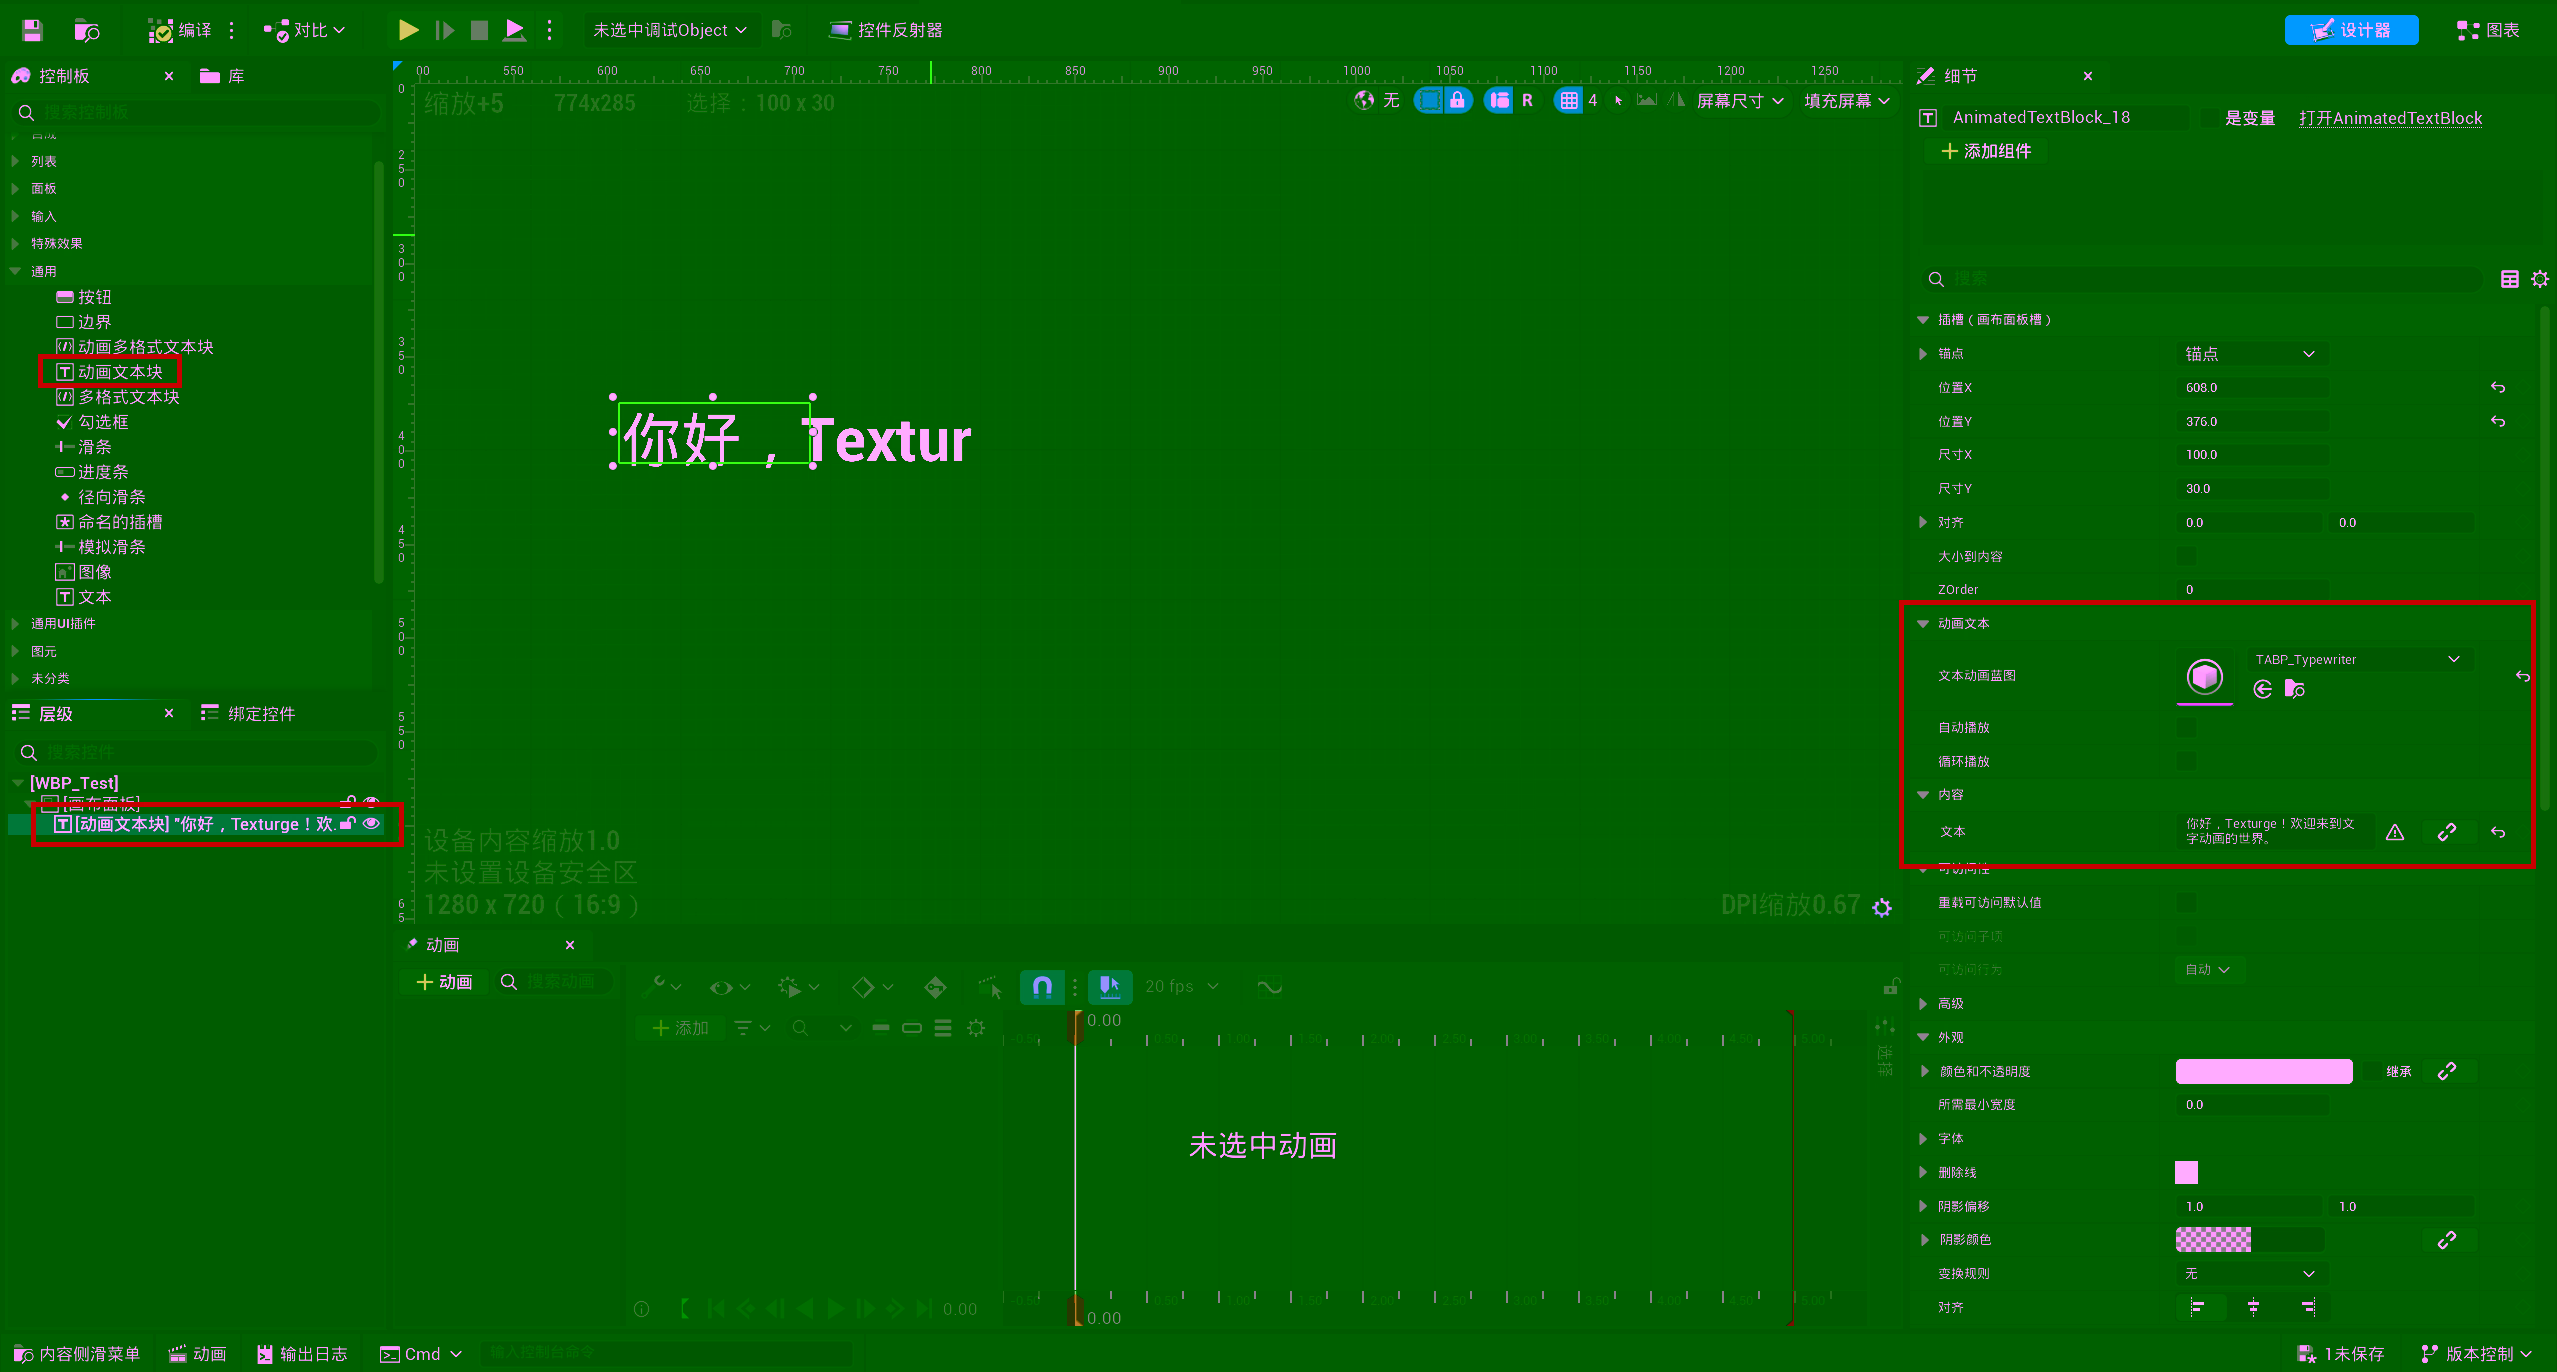Compile the blueprint with 编译 button
The image size is (2557, 1372).
(x=180, y=31)
